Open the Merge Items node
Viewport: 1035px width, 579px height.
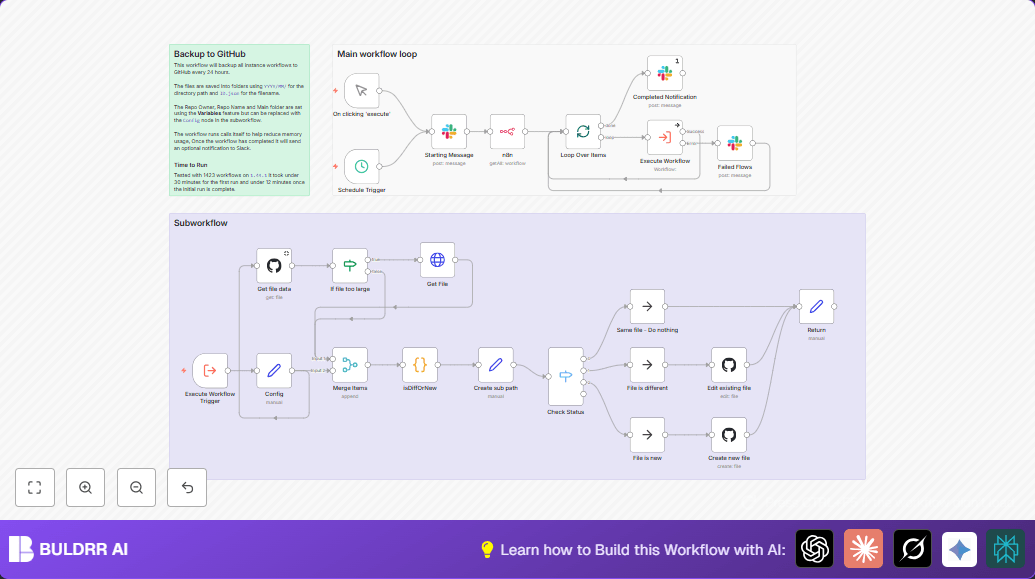(350, 364)
